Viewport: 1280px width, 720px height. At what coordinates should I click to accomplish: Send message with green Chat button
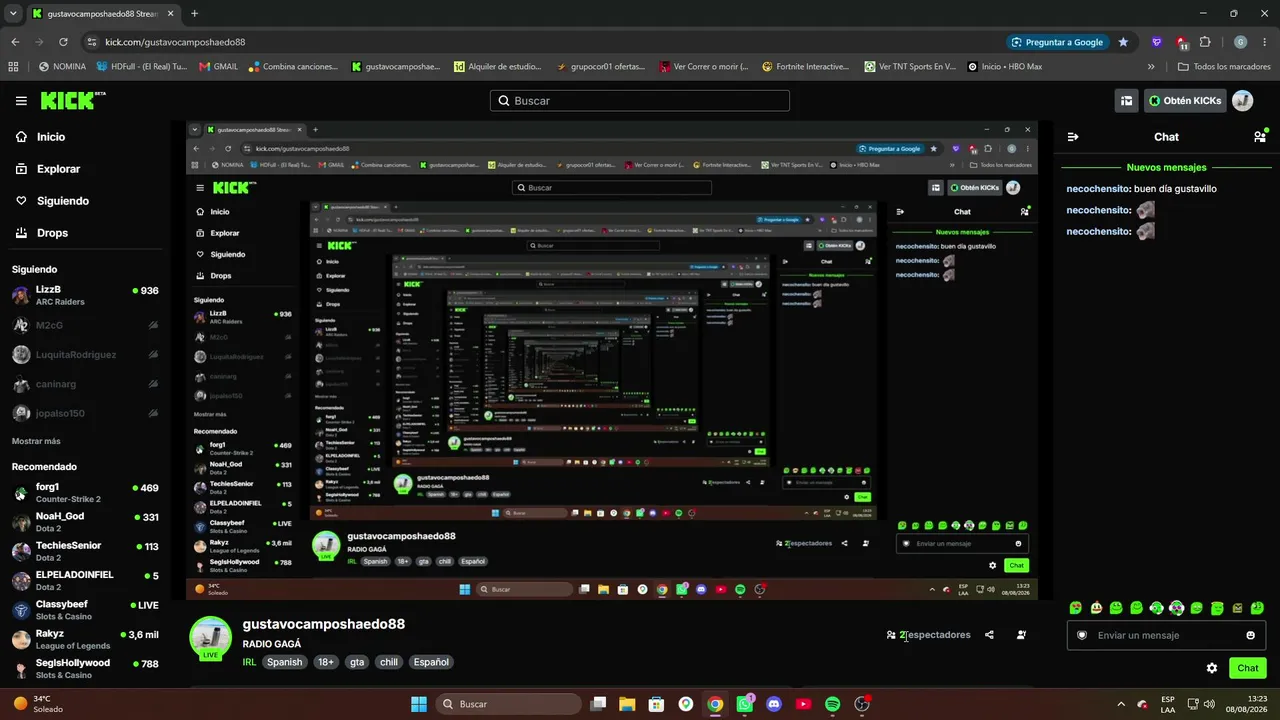click(x=1248, y=668)
